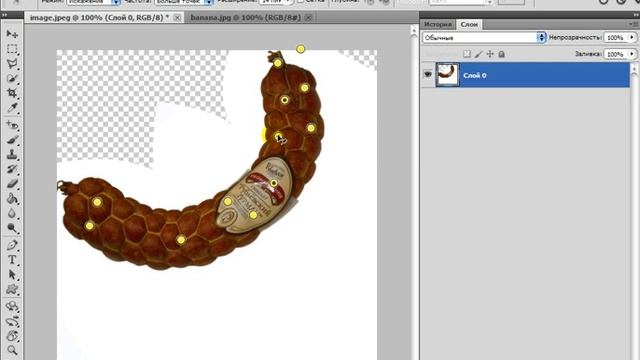Lock all with padlock icon
The image size is (640, 360).
(x=502, y=54)
